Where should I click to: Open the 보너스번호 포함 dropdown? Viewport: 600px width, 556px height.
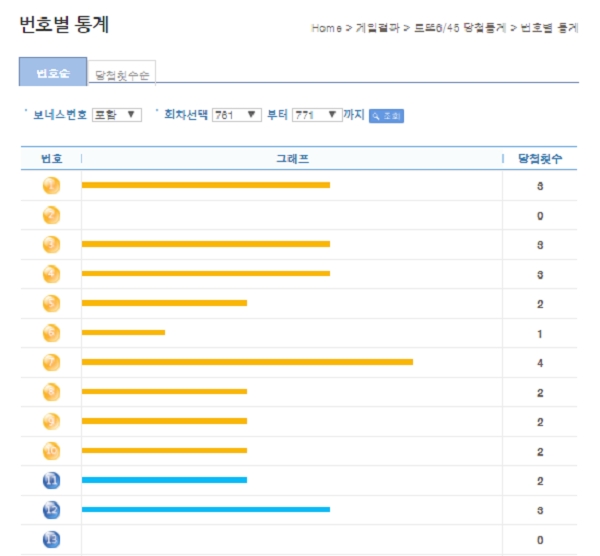(117, 115)
